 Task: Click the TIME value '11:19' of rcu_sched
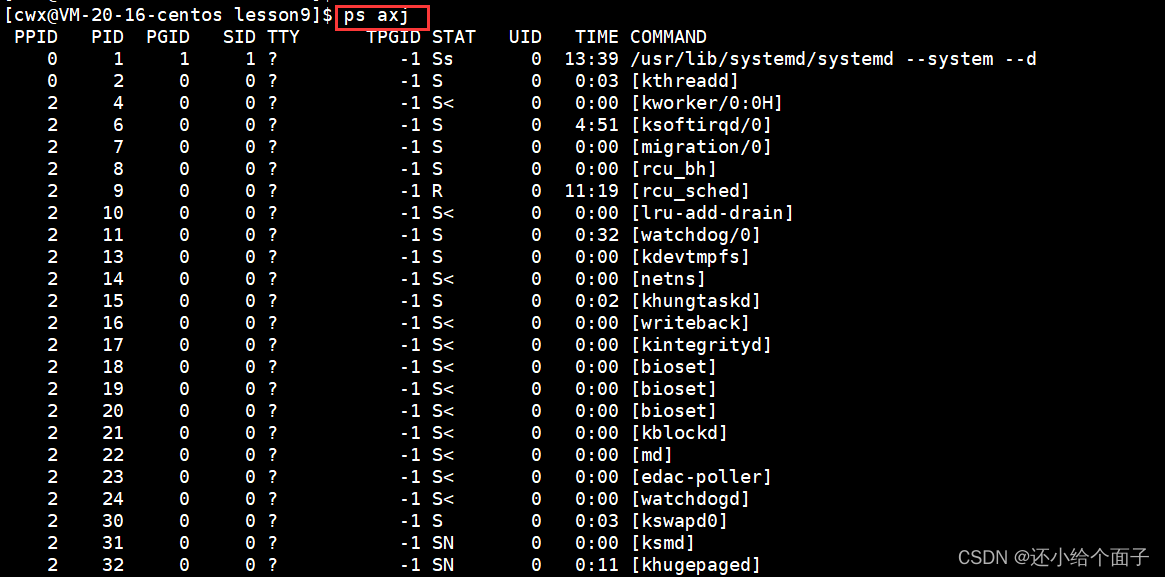click(x=591, y=192)
